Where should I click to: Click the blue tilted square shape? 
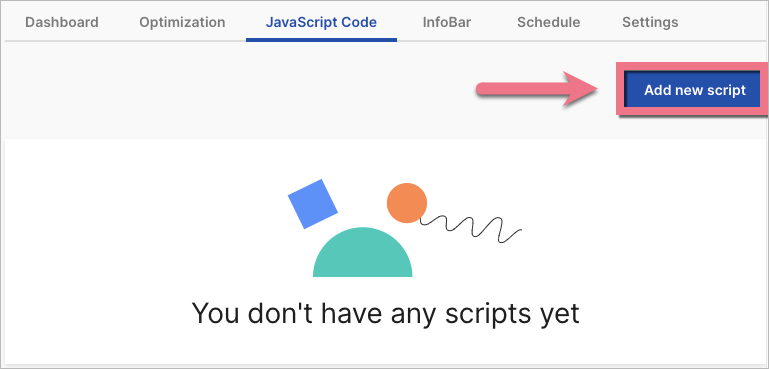tap(313, 204)
